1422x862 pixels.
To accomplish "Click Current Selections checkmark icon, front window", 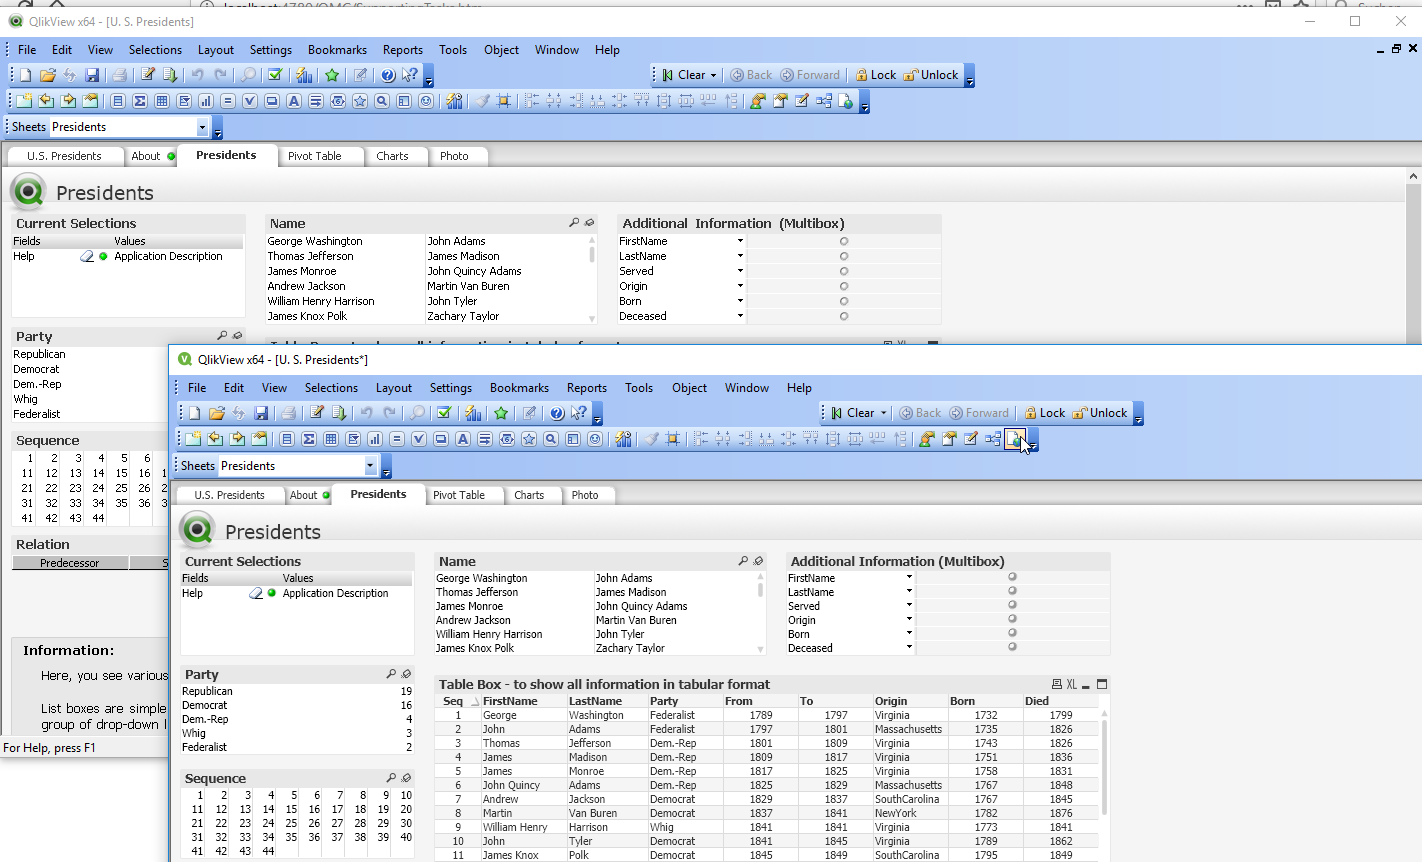I will [444, 413].
